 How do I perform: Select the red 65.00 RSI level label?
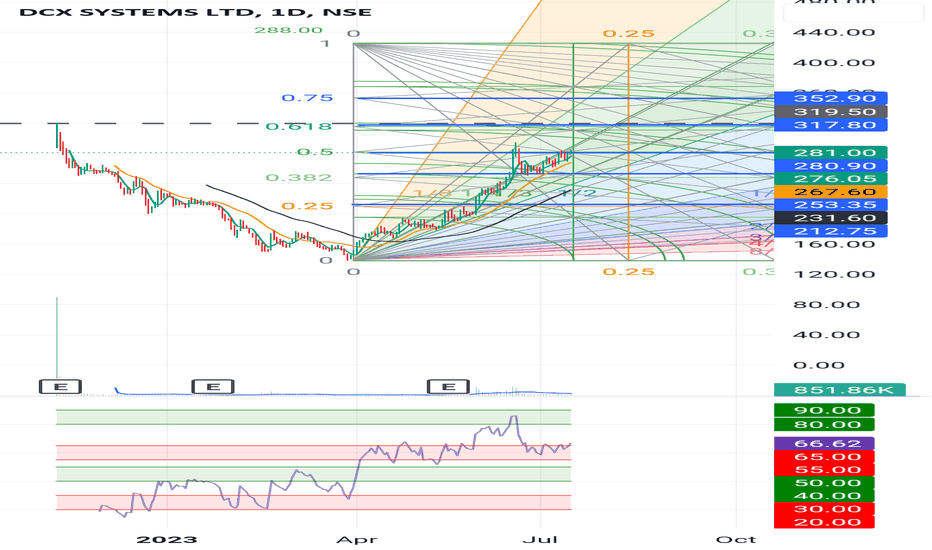coord(824,457)
